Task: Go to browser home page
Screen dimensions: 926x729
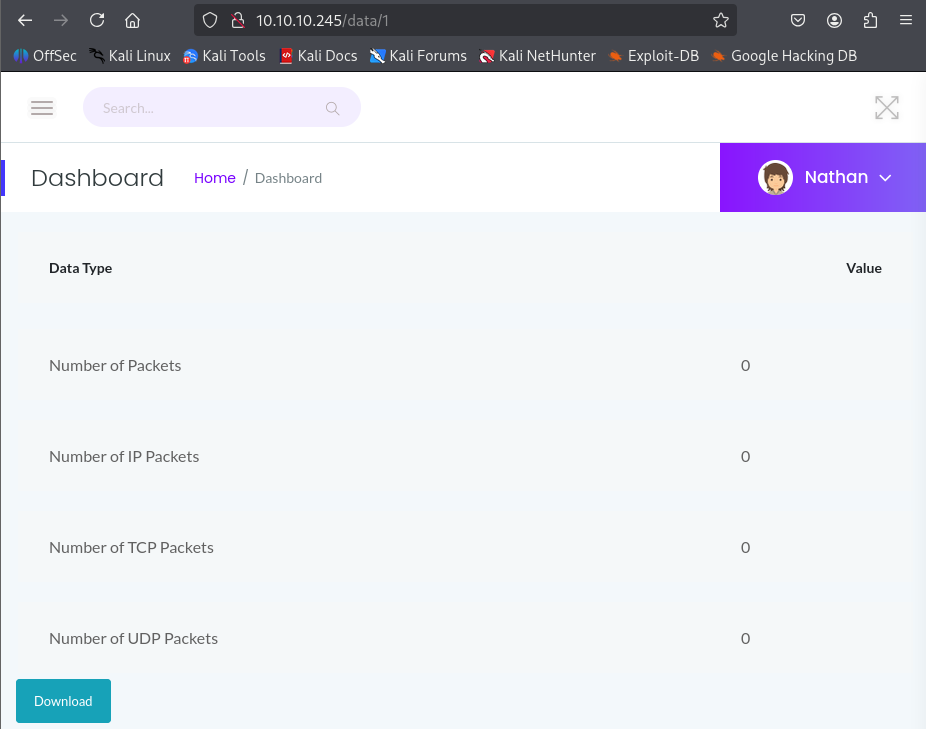Action: [x=132, y=20]
